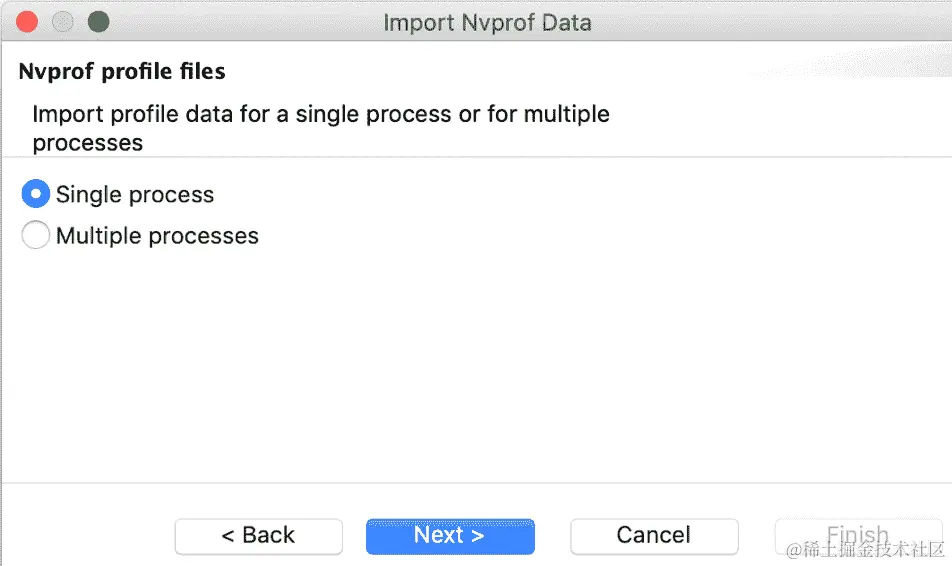The image size is (952, 566).
Task: Click the empty area below the radio options
Action: [x=476, y=364]
